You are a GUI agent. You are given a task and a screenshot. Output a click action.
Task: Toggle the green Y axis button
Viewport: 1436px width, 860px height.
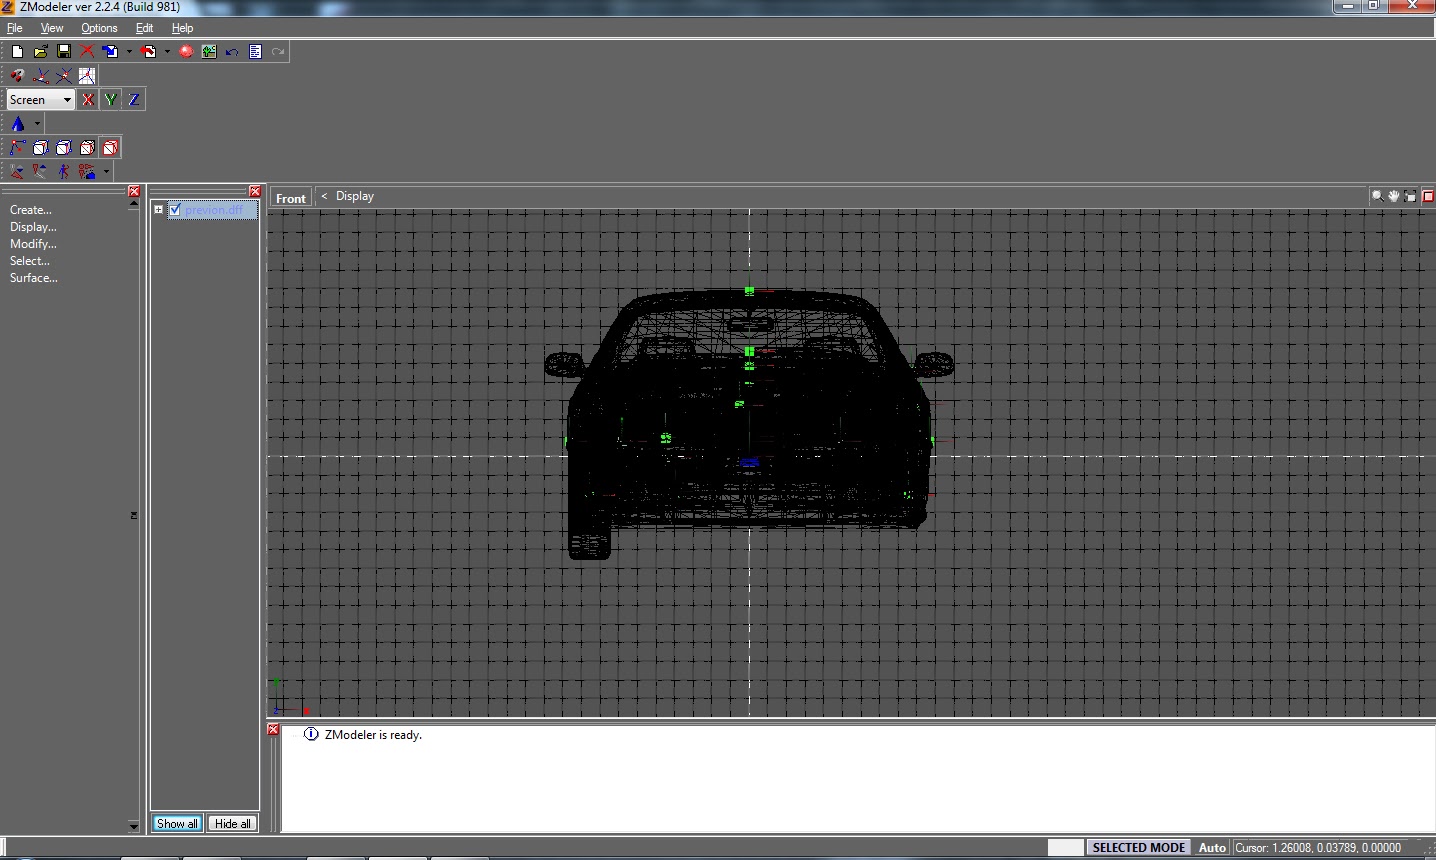(111, 99)
